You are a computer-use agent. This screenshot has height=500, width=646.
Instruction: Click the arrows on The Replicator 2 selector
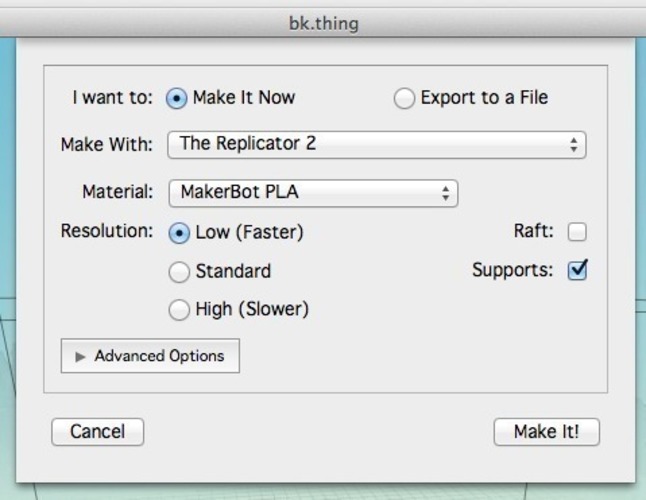click(573, 145)
